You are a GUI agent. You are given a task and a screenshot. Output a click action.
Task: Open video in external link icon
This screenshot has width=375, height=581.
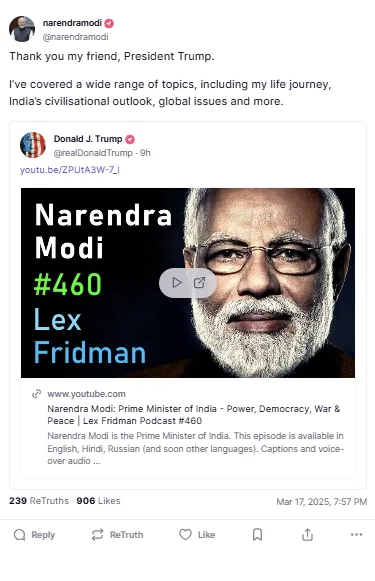coord(199,283)
